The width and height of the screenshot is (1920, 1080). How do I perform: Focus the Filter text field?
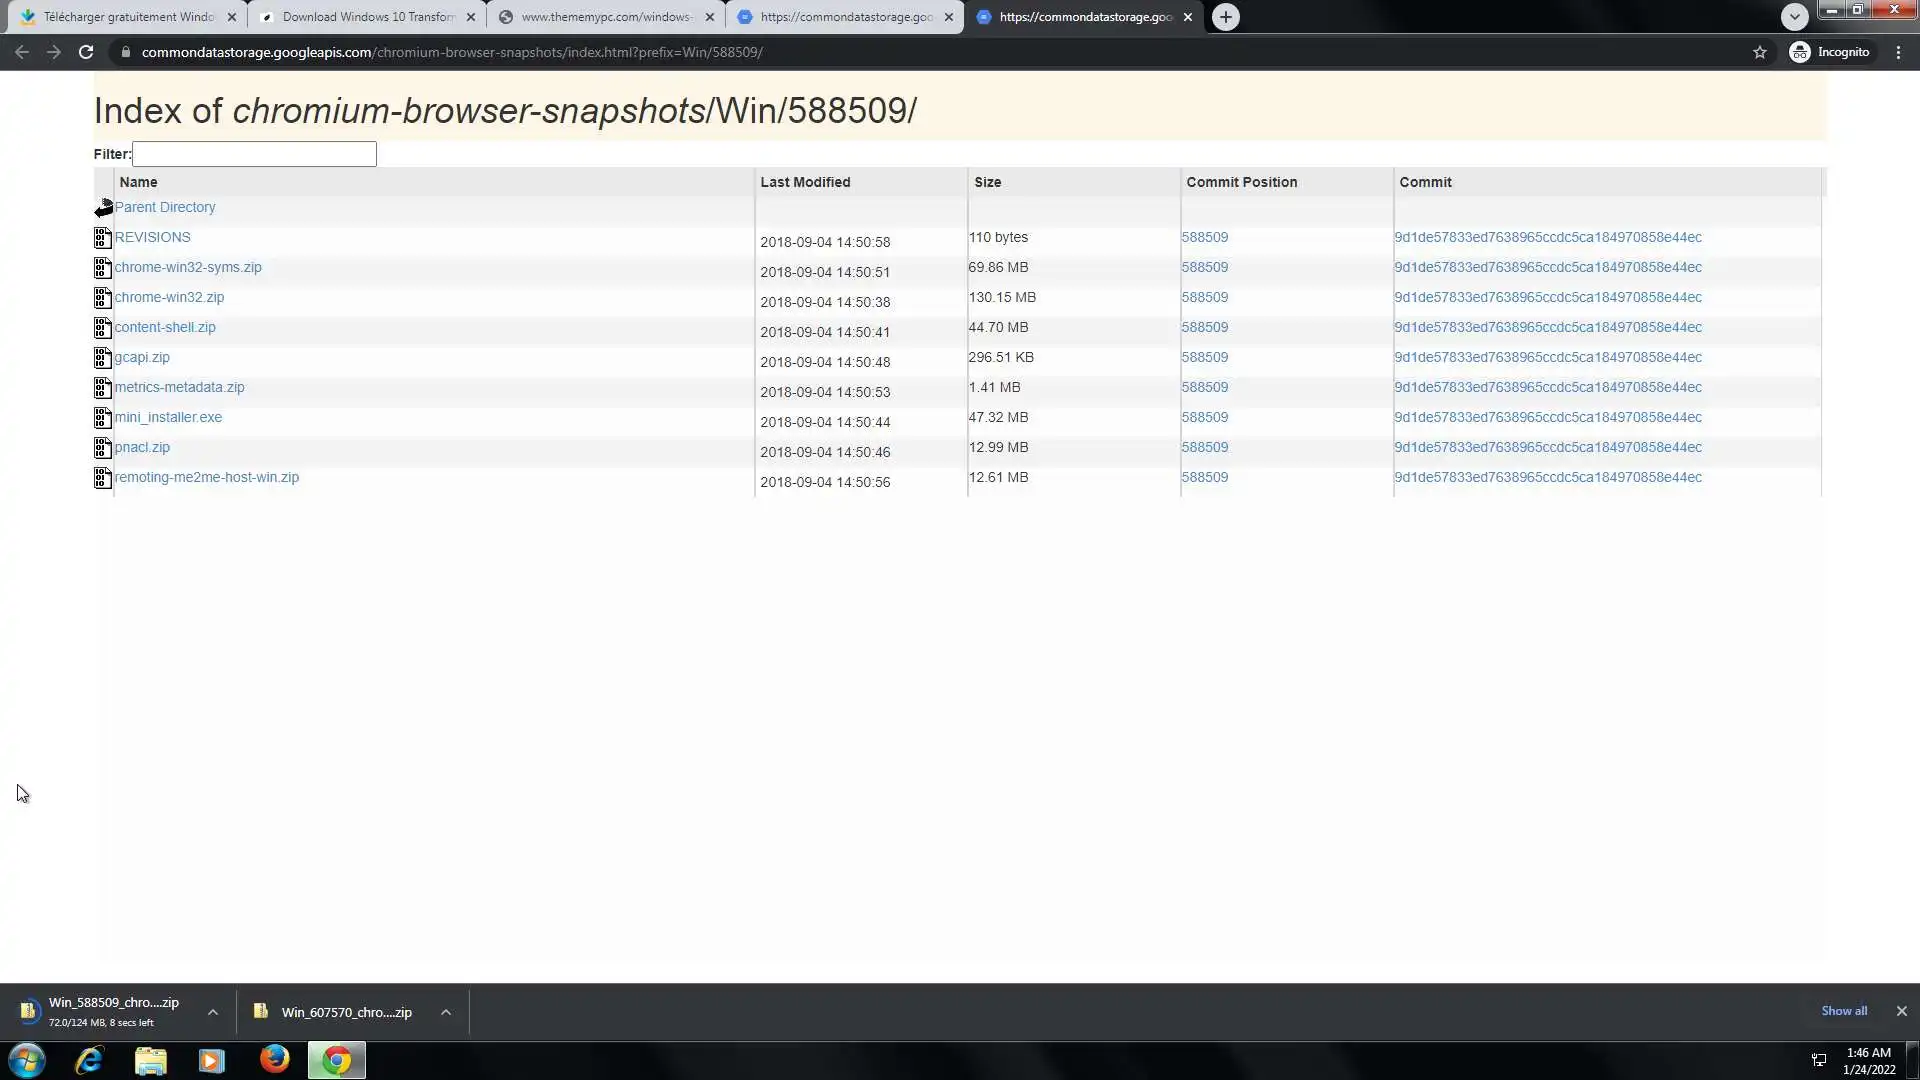254,154
